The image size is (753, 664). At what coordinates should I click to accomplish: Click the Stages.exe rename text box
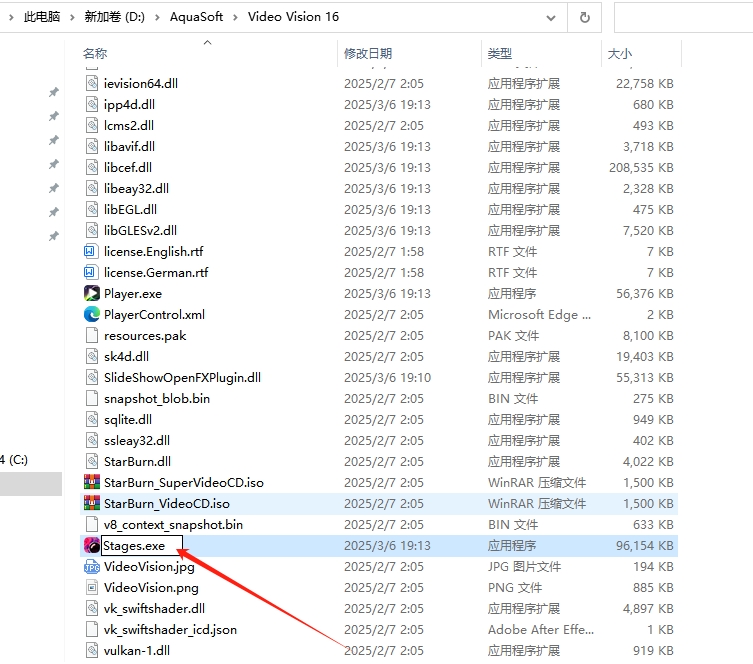pos(142,546)
